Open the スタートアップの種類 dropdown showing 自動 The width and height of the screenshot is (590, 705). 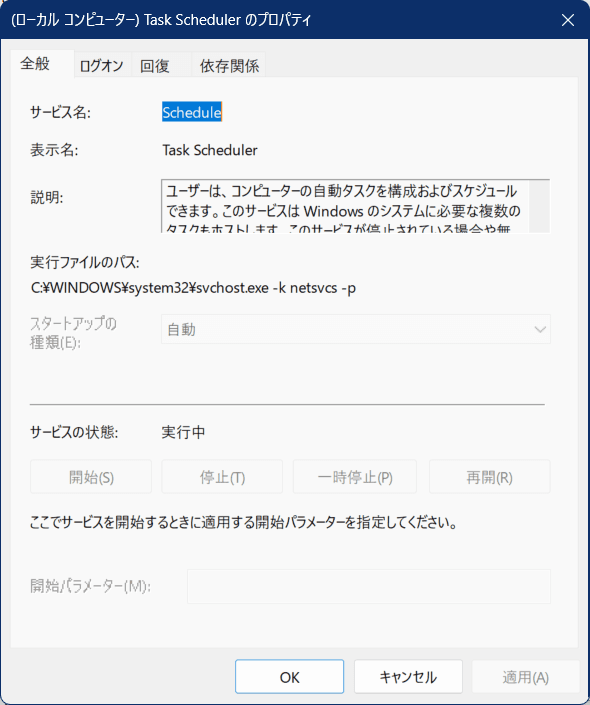(x=356, y=329)
